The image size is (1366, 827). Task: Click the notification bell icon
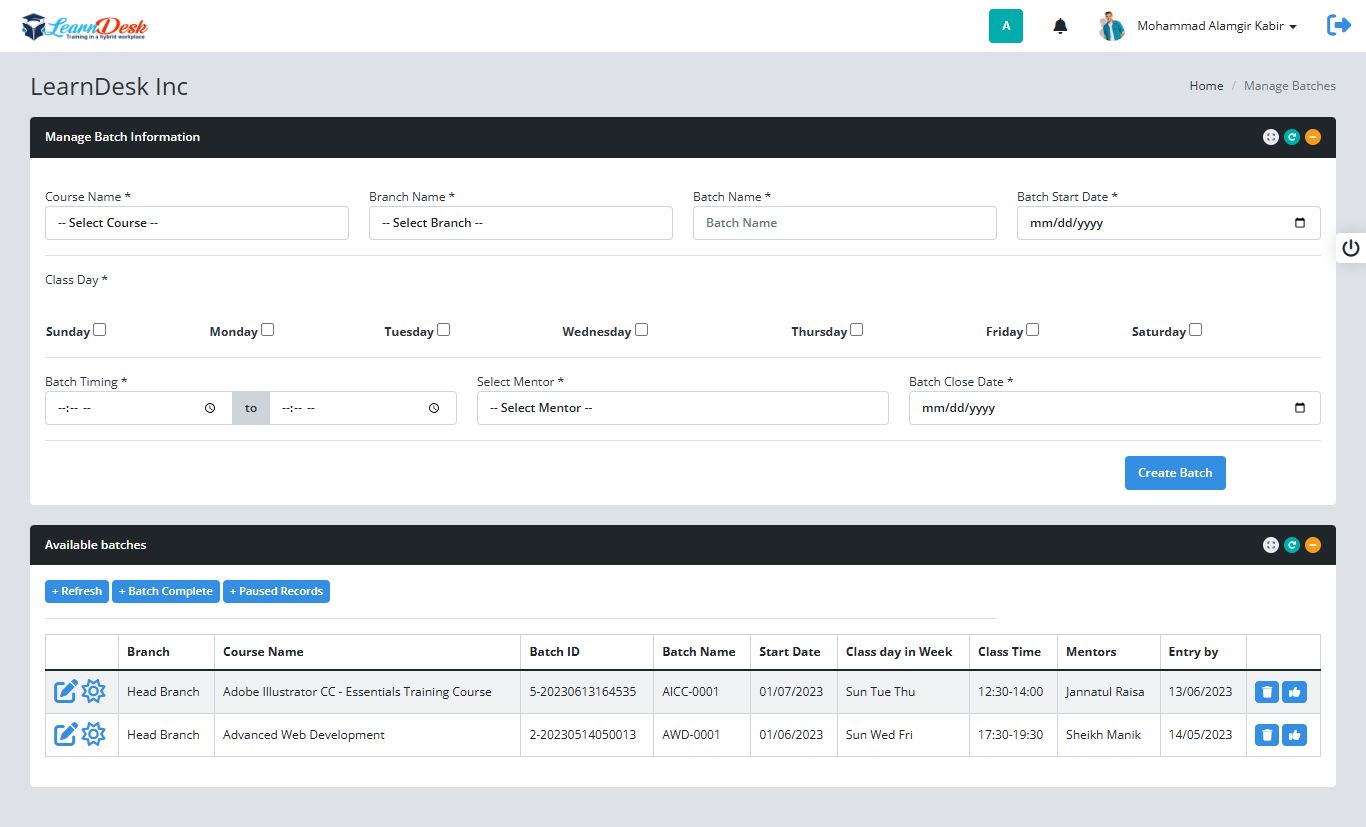1060,26
